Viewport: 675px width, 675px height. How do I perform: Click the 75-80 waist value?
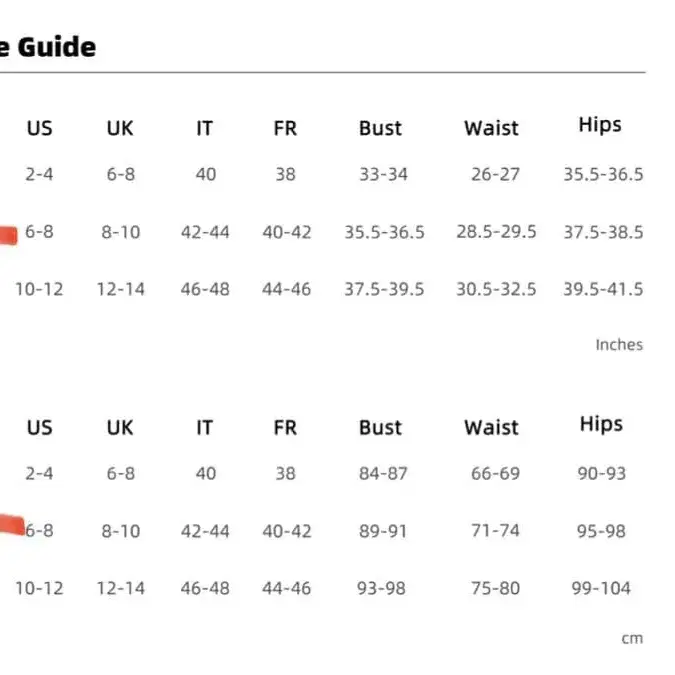495,588
